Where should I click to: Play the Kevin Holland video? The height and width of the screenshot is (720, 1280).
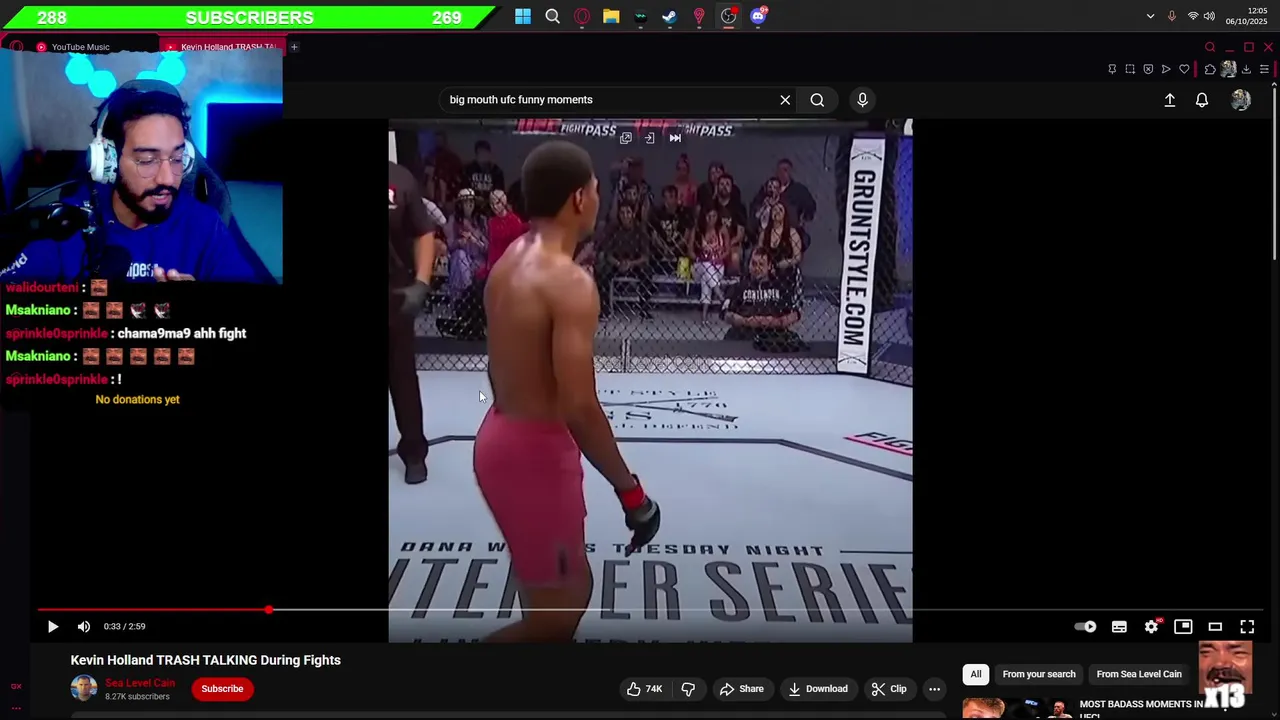pyautogui.click(x=53, y=626)
